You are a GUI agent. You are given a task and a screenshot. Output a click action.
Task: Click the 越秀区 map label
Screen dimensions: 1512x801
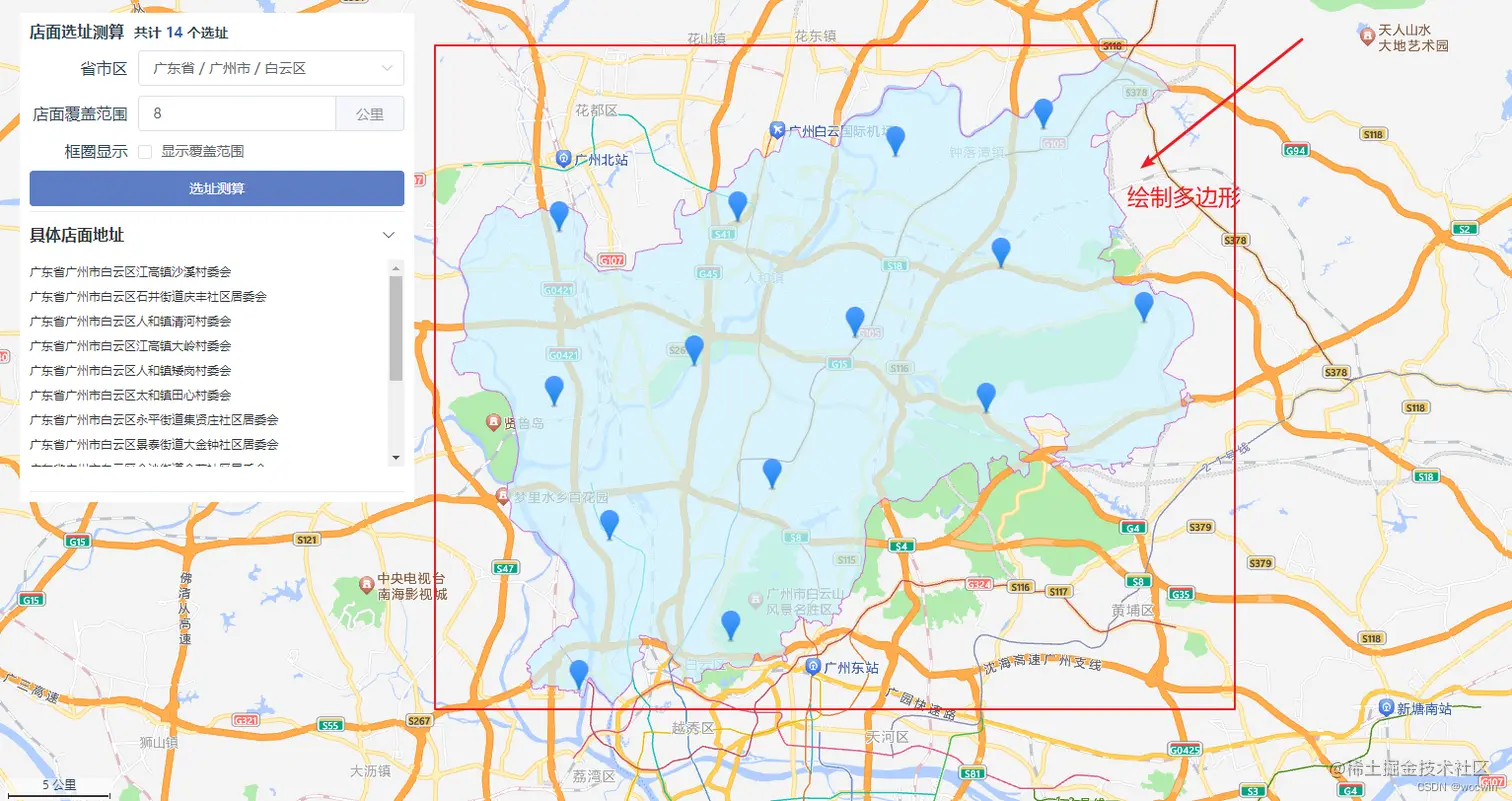(694, 728)
